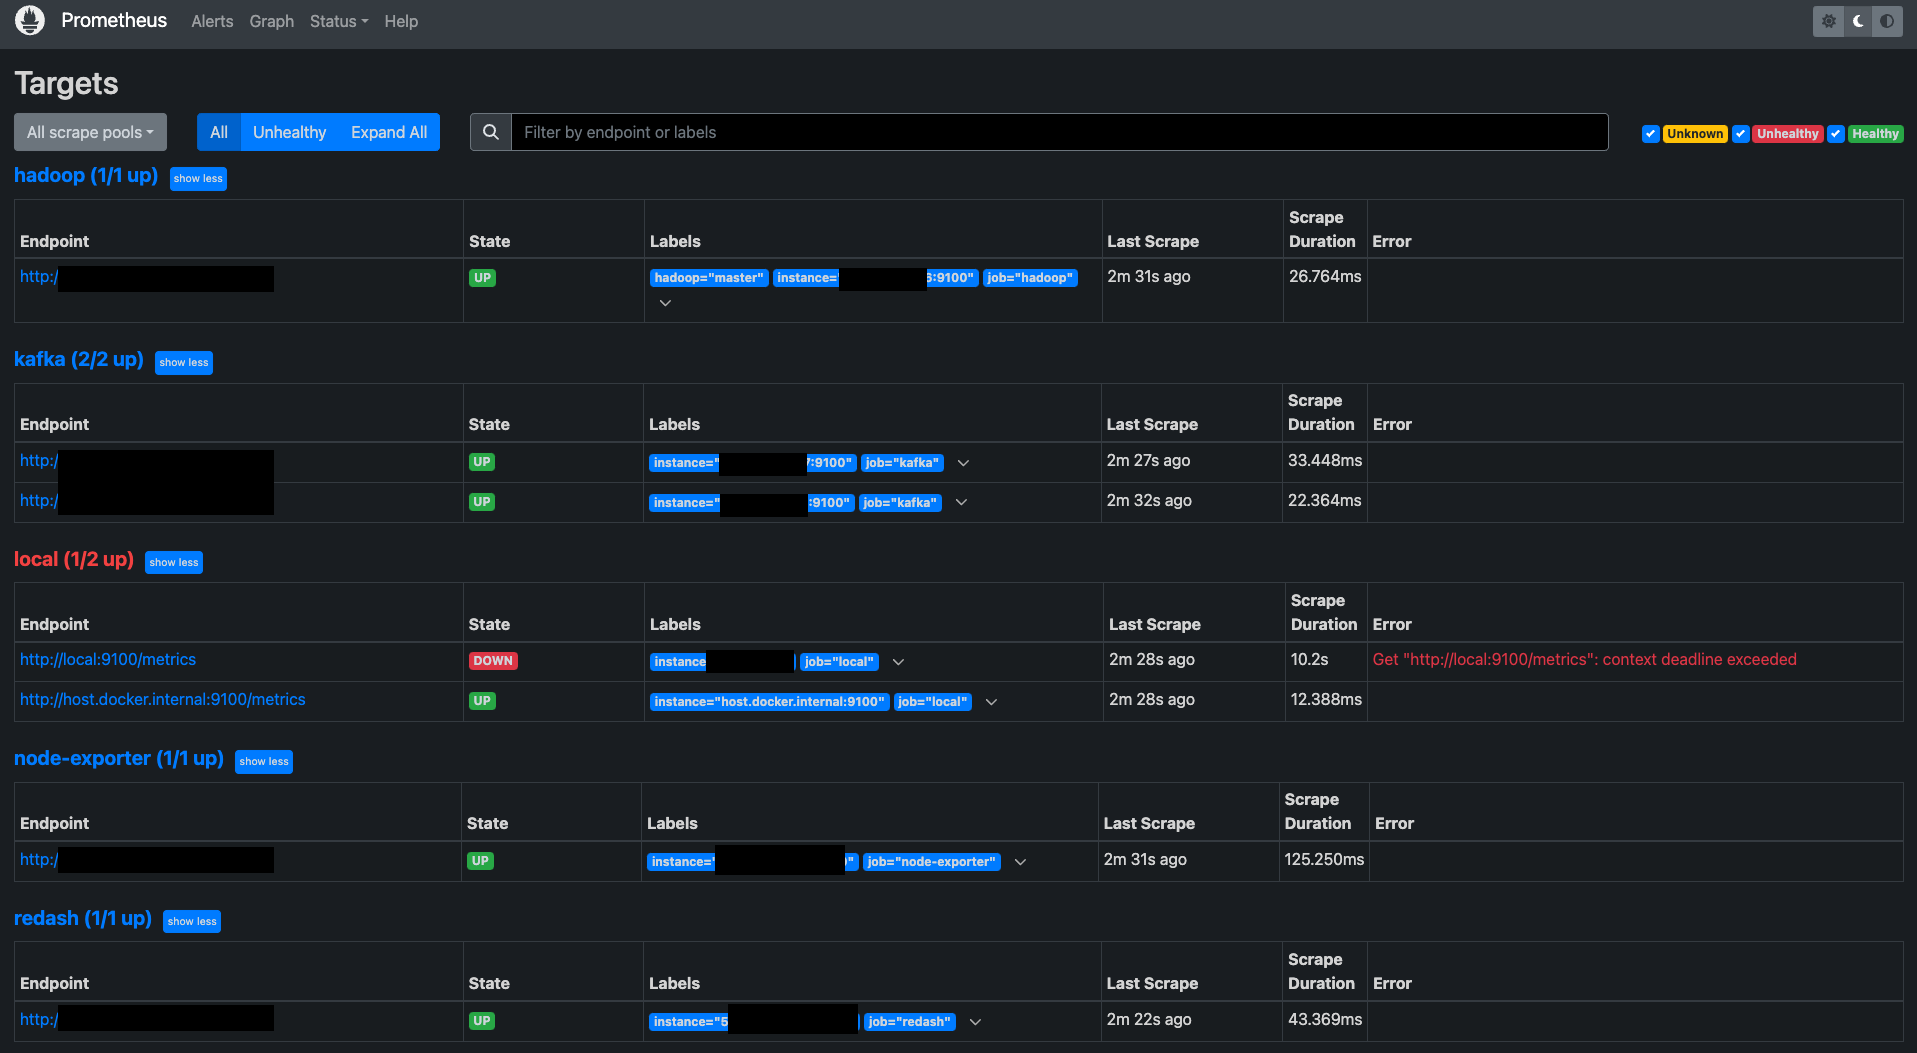Screen dimensions: 1917x1053
Task: Toggle the Healthy state checkbox
Action: 1836,134
